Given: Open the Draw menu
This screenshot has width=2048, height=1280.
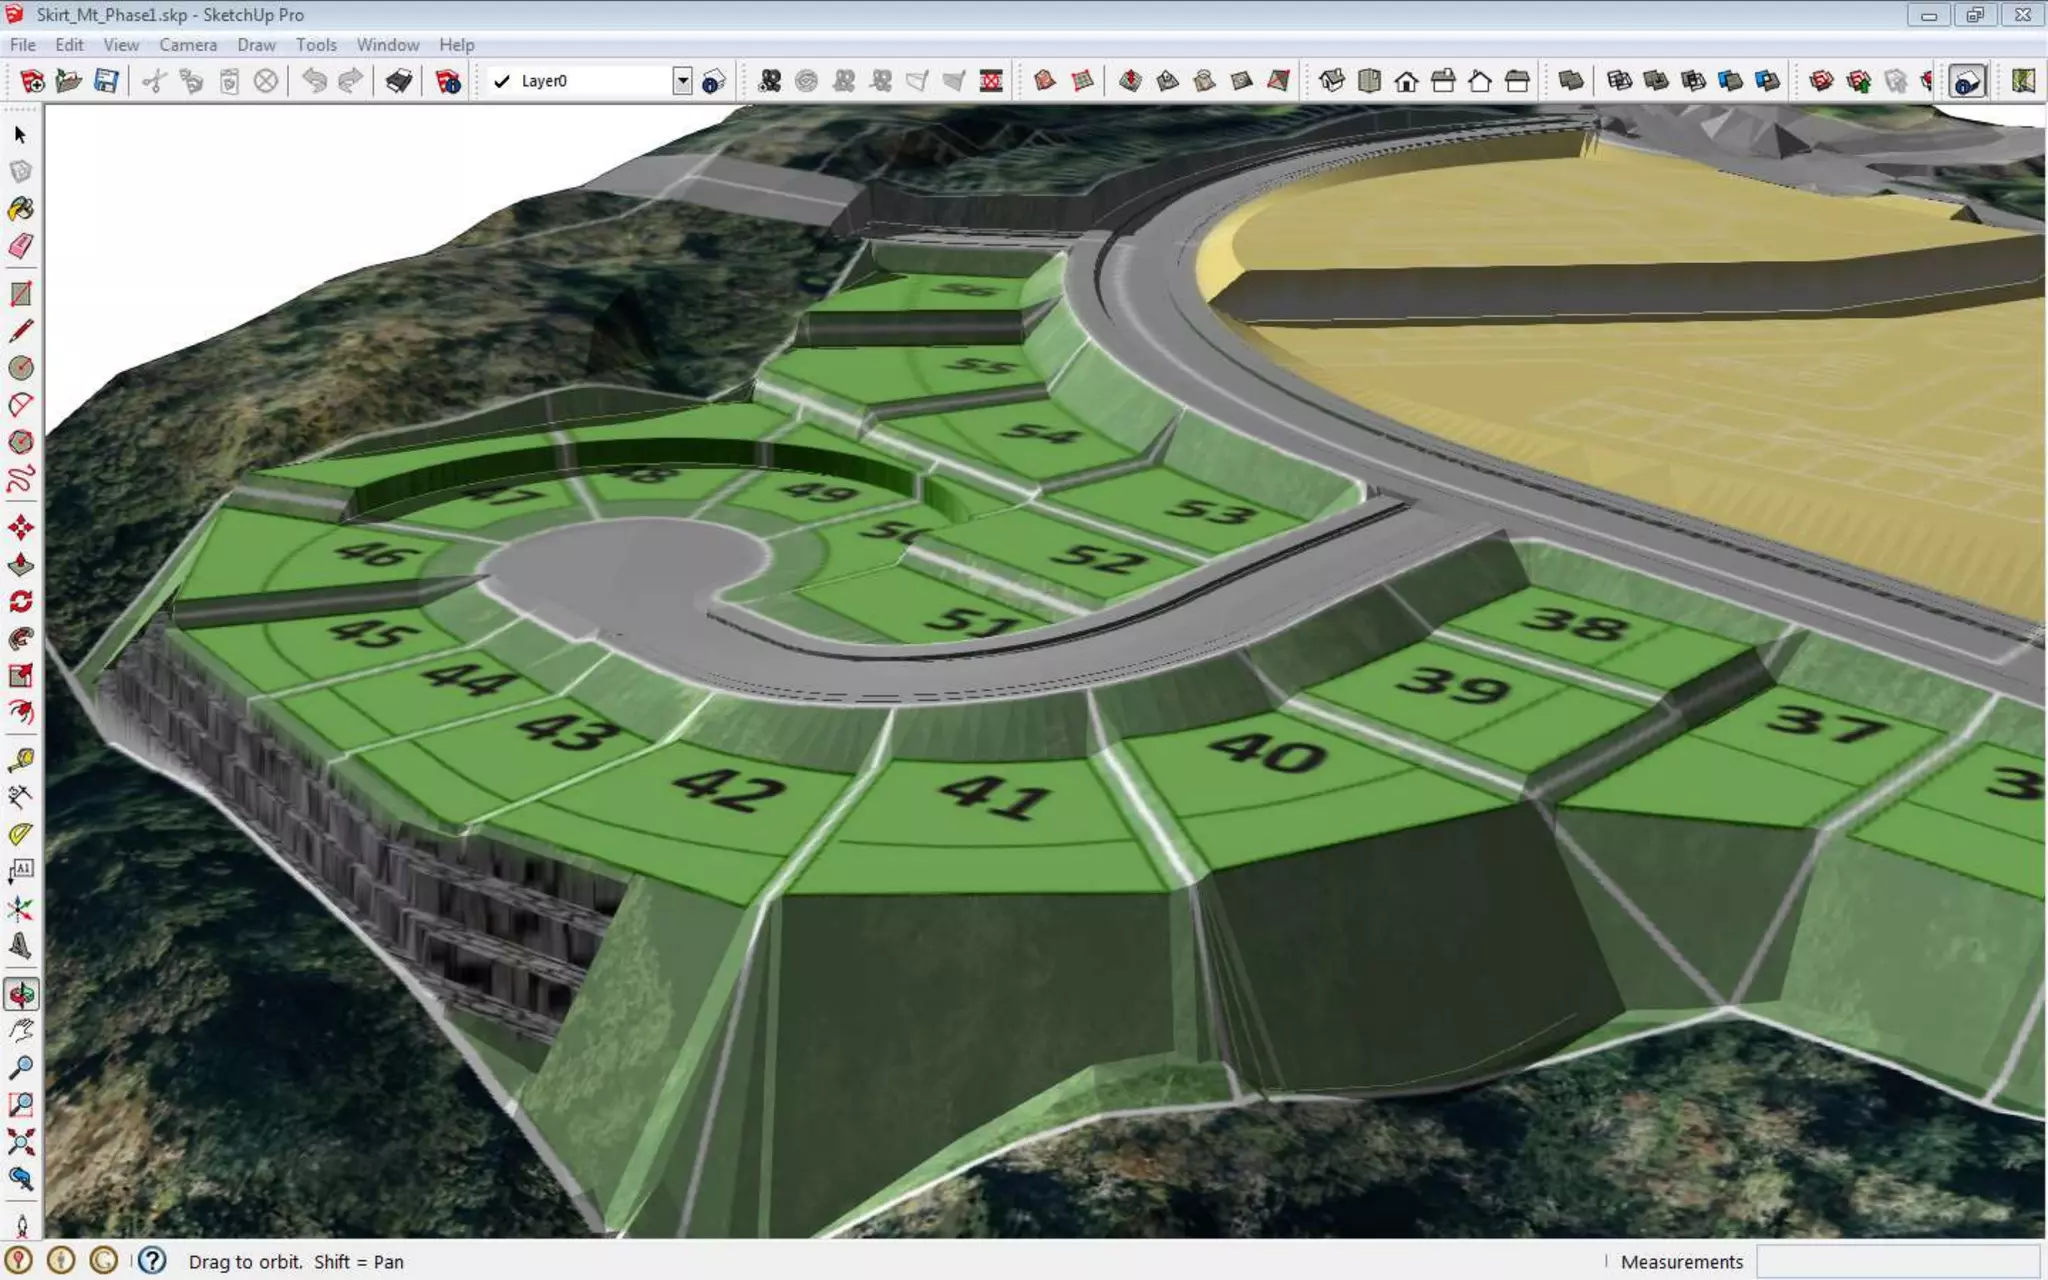Looking at the screenshot, I should pos(256,45).
